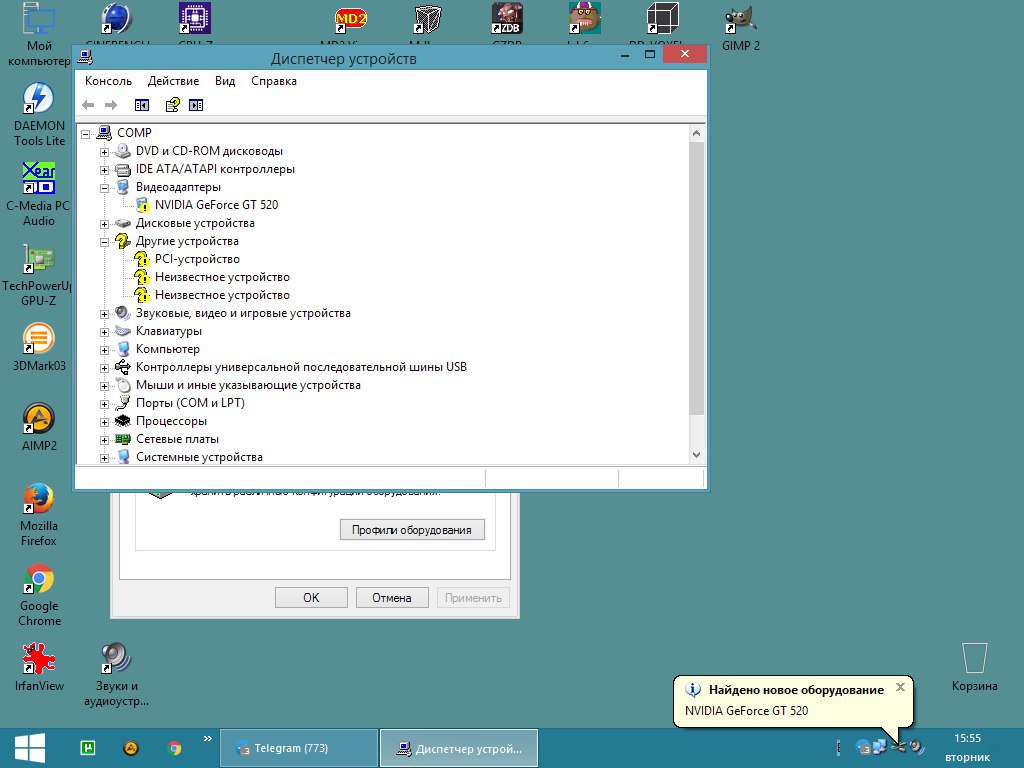1024x768 pixels.
Task: Expand Звуковые, видео и игровые устройства
Action: [x=104, y=314]
